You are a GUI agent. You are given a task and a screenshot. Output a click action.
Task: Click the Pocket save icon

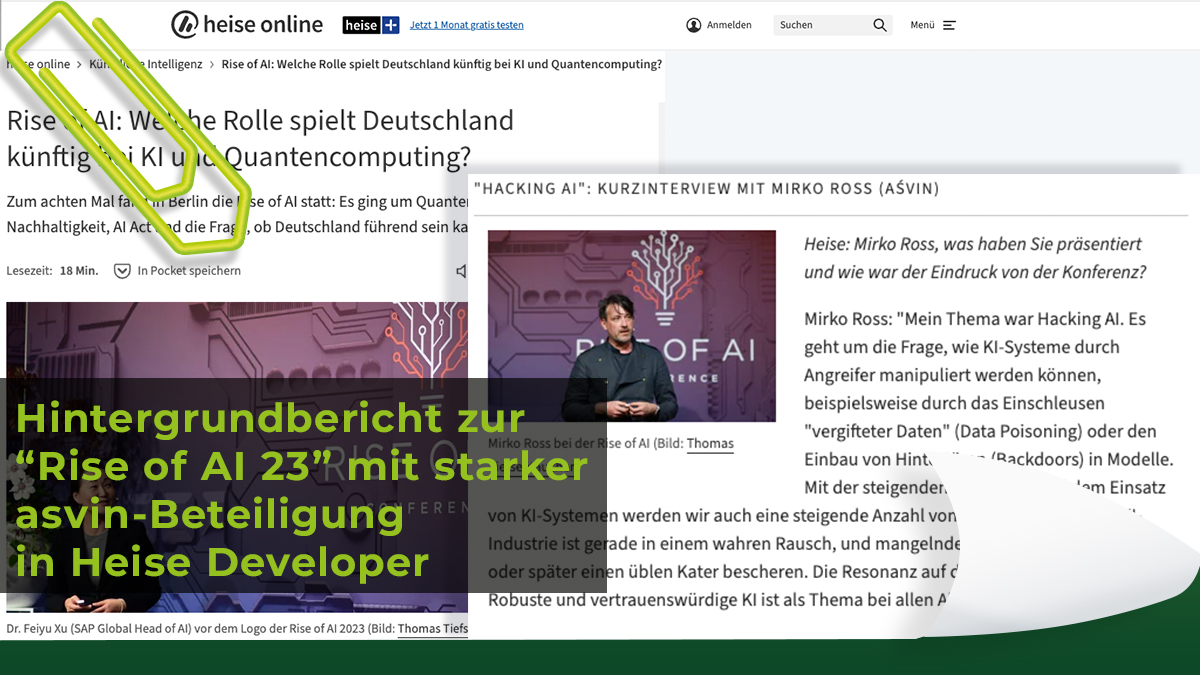coord(122,271)
